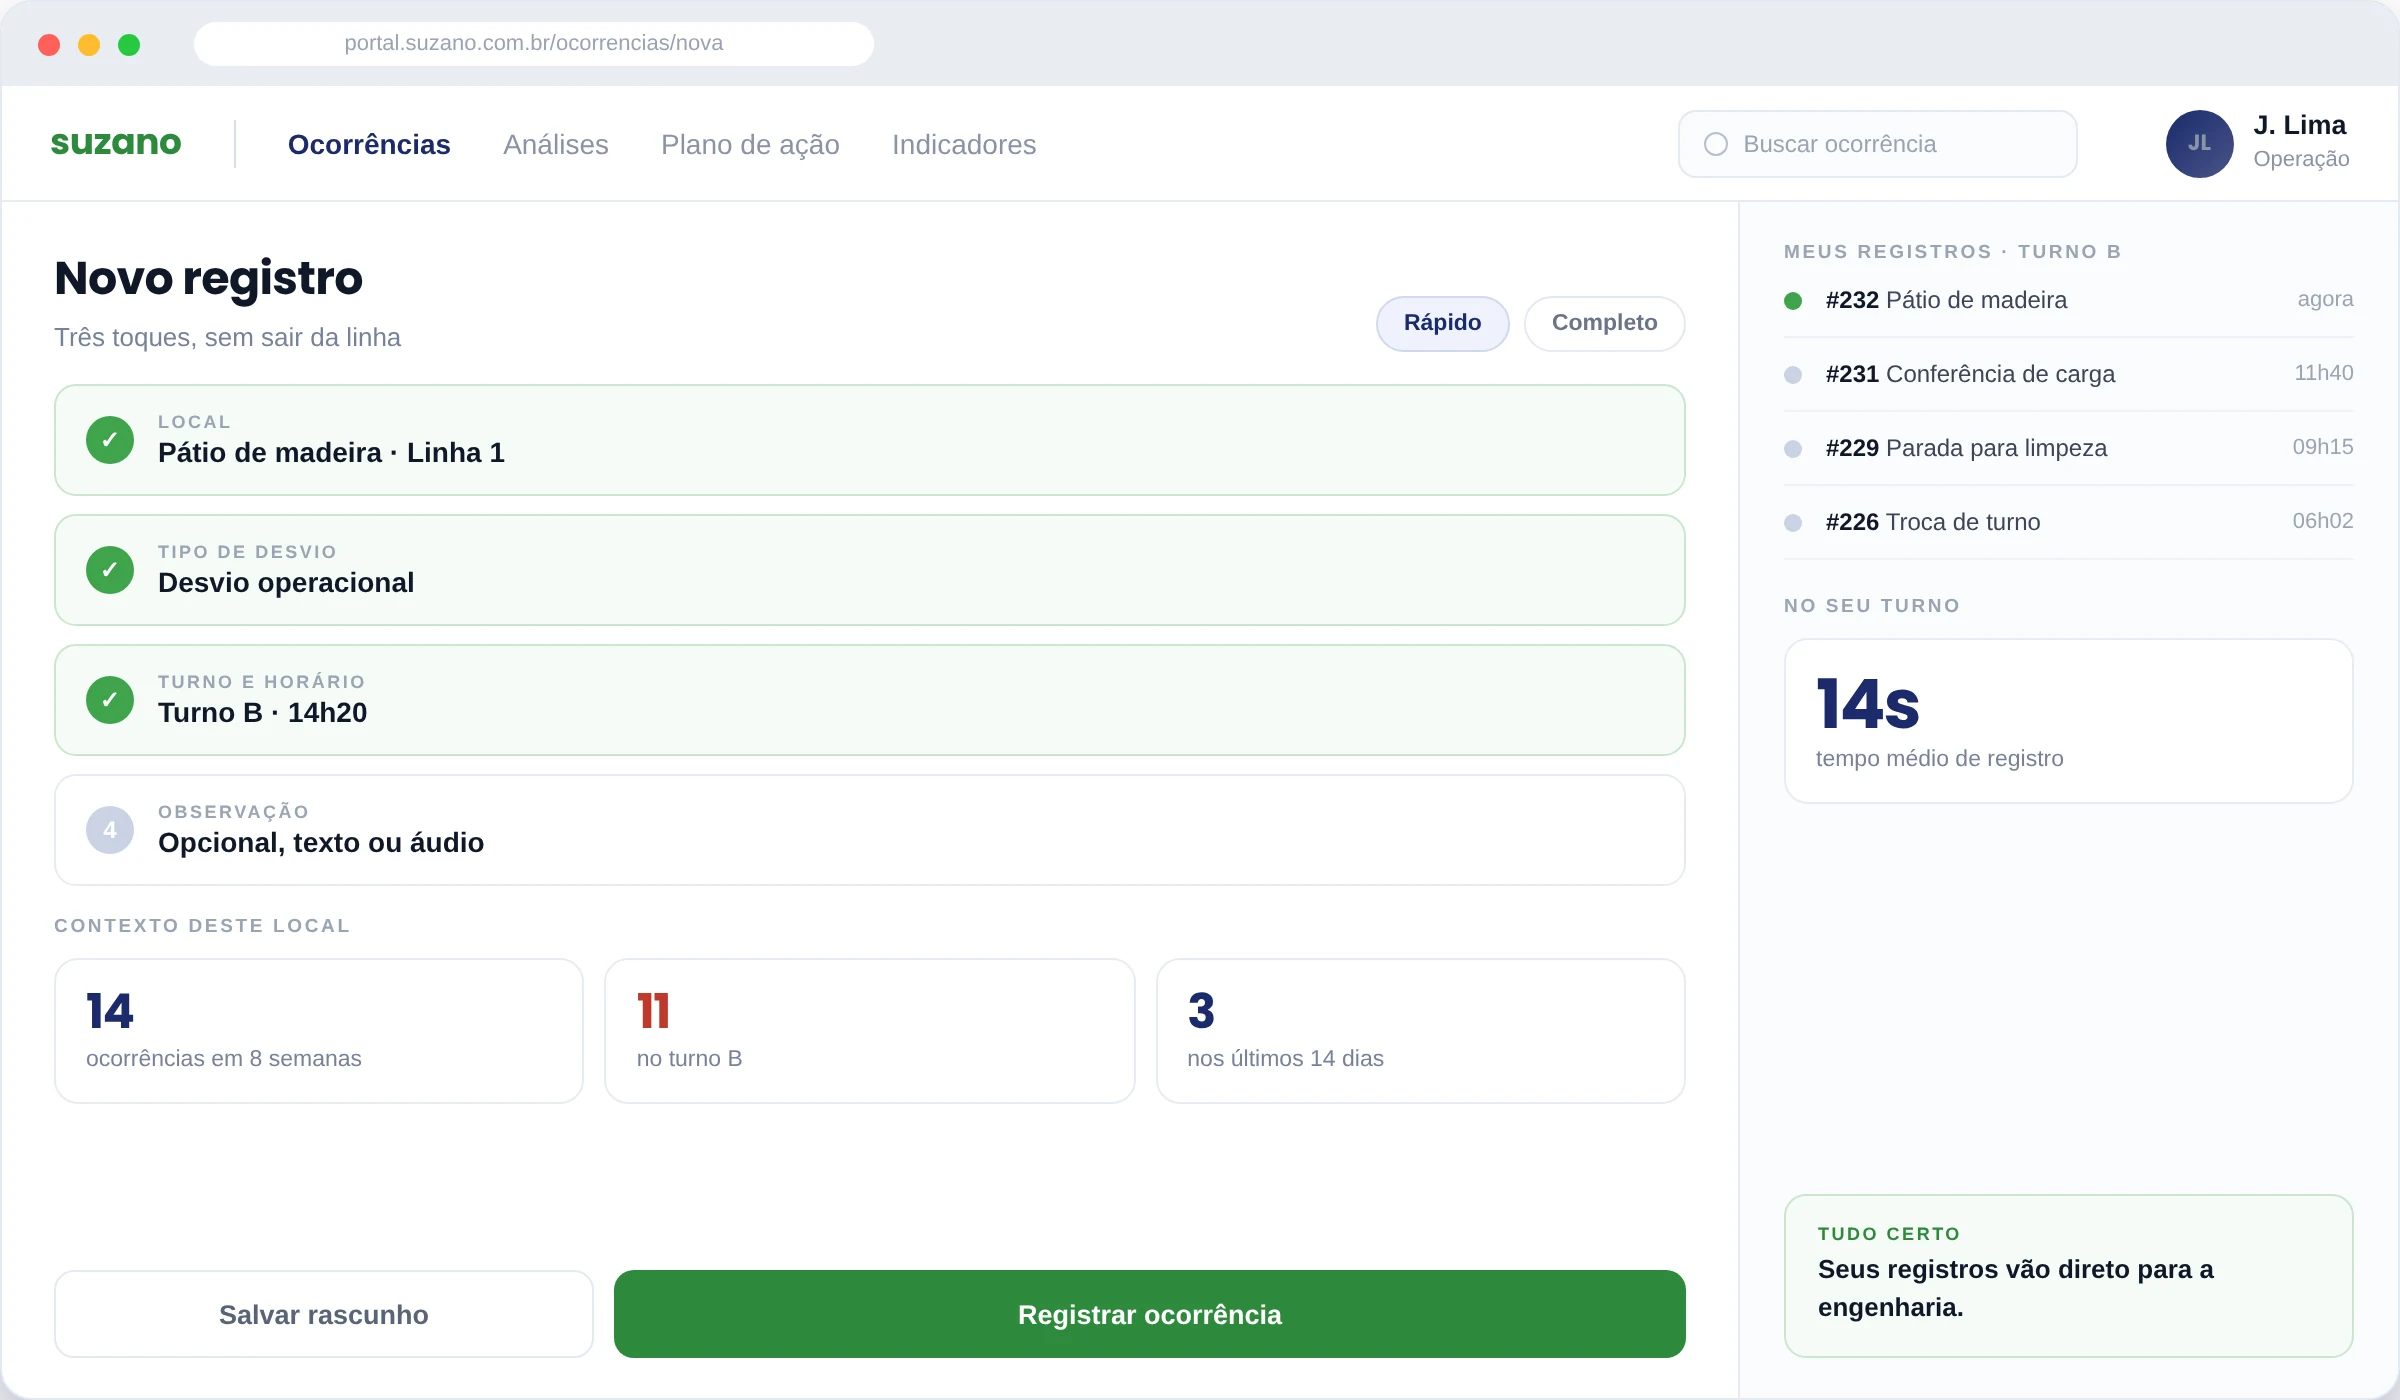Open Plano de ação tab

(x=750, y=144)
